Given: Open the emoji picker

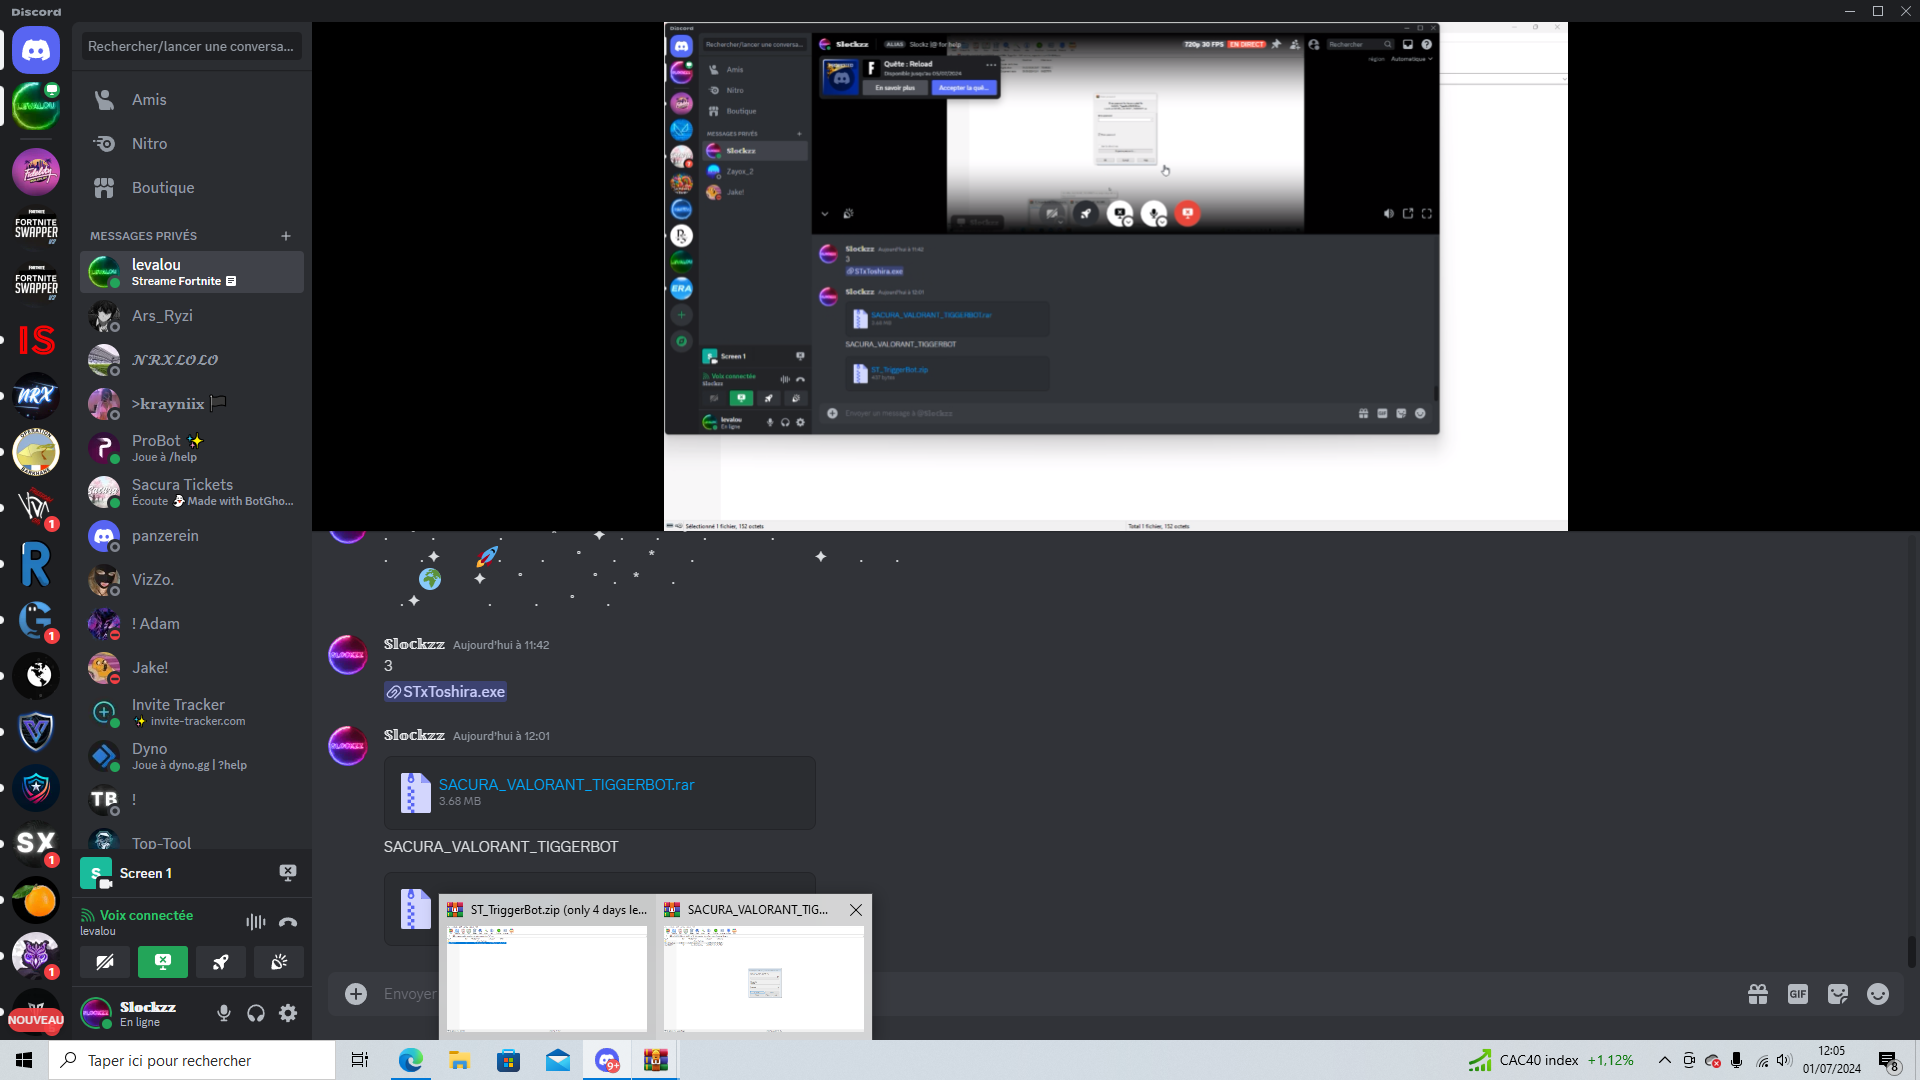Looking at the screenshot, I should point(1878,994).
